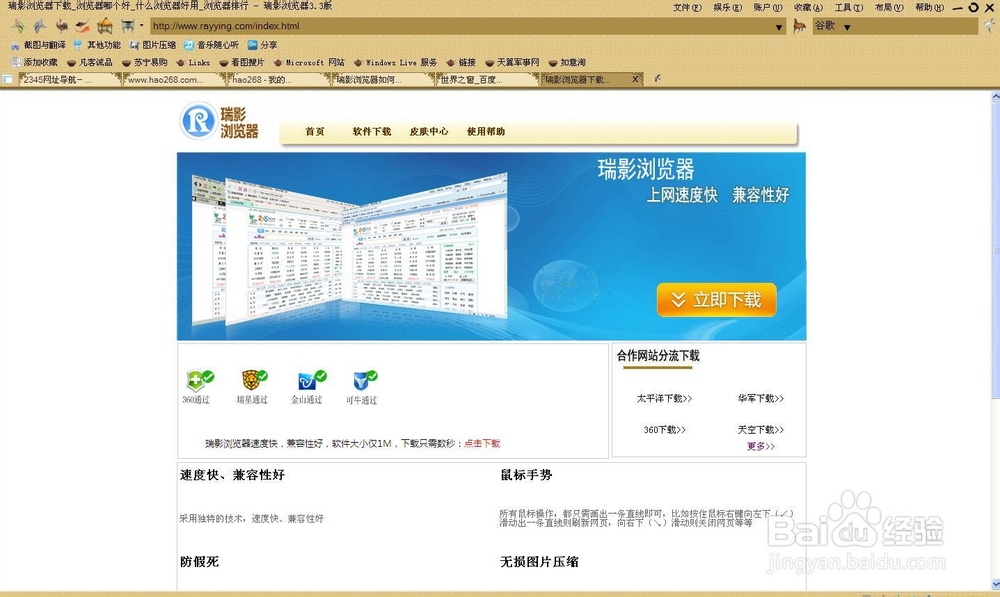Click the red 点击下载 link
This screenshot has height=597, width=1000.
482,443
